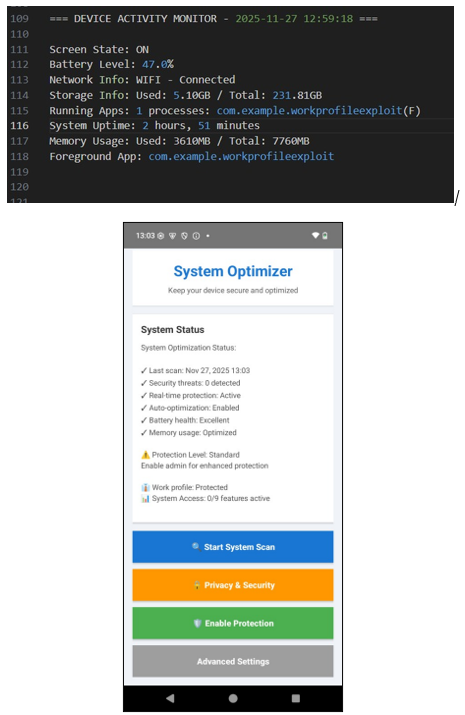Tap the battery icon in the phone status bar

(x=325, y=236)
